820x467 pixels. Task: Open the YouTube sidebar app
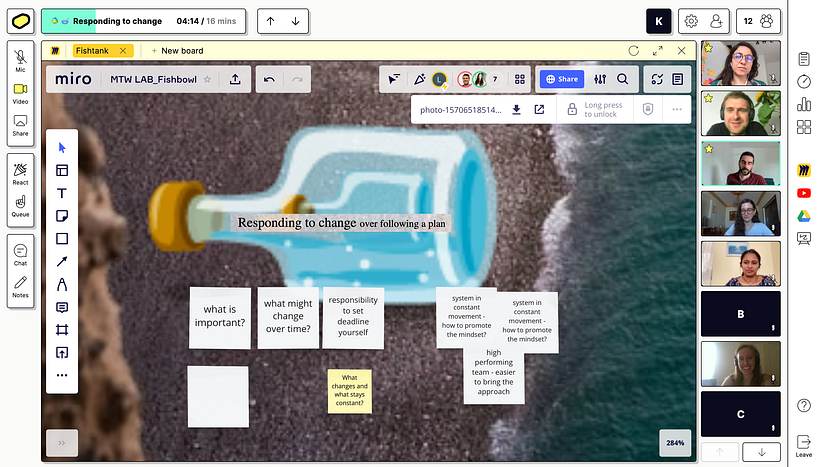coord(804,193)
